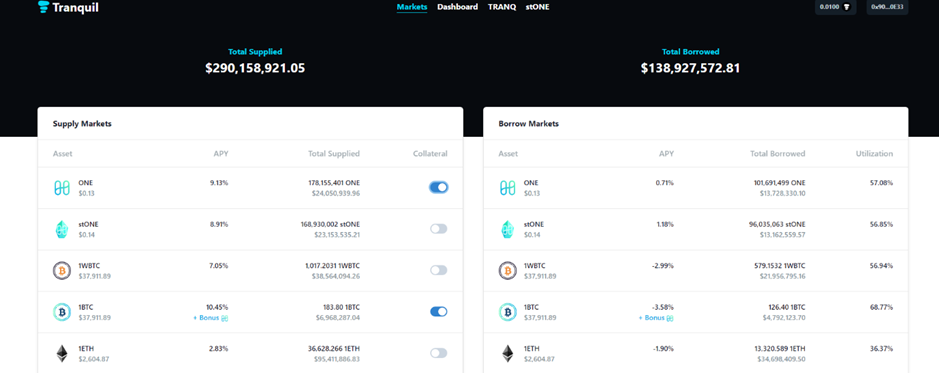Switch to the TRANQ tab

click(x=502, y=7)
